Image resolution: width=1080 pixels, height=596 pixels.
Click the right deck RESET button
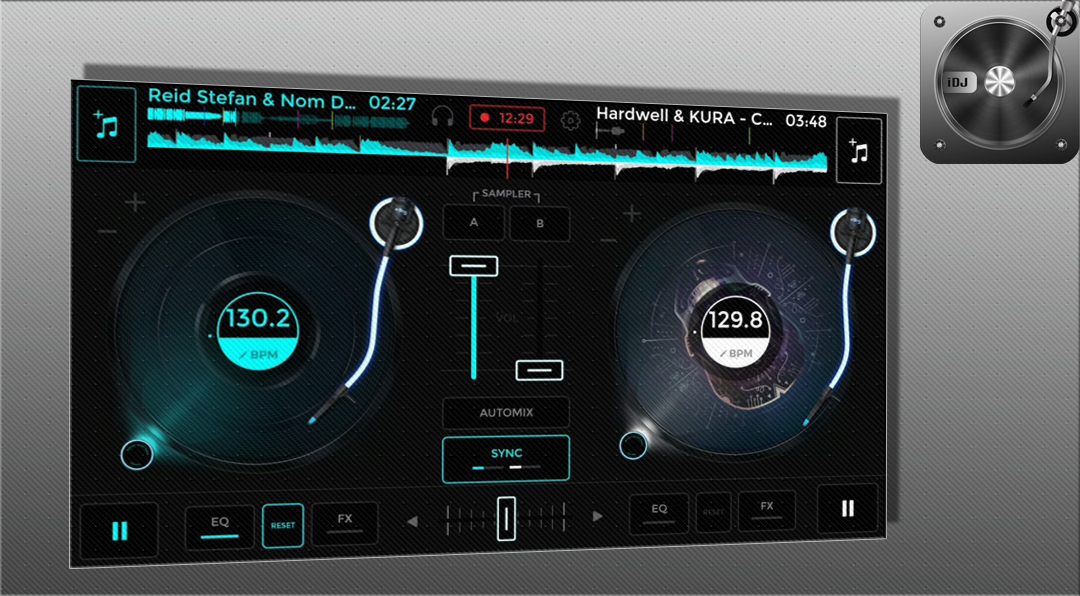(713, 513)
